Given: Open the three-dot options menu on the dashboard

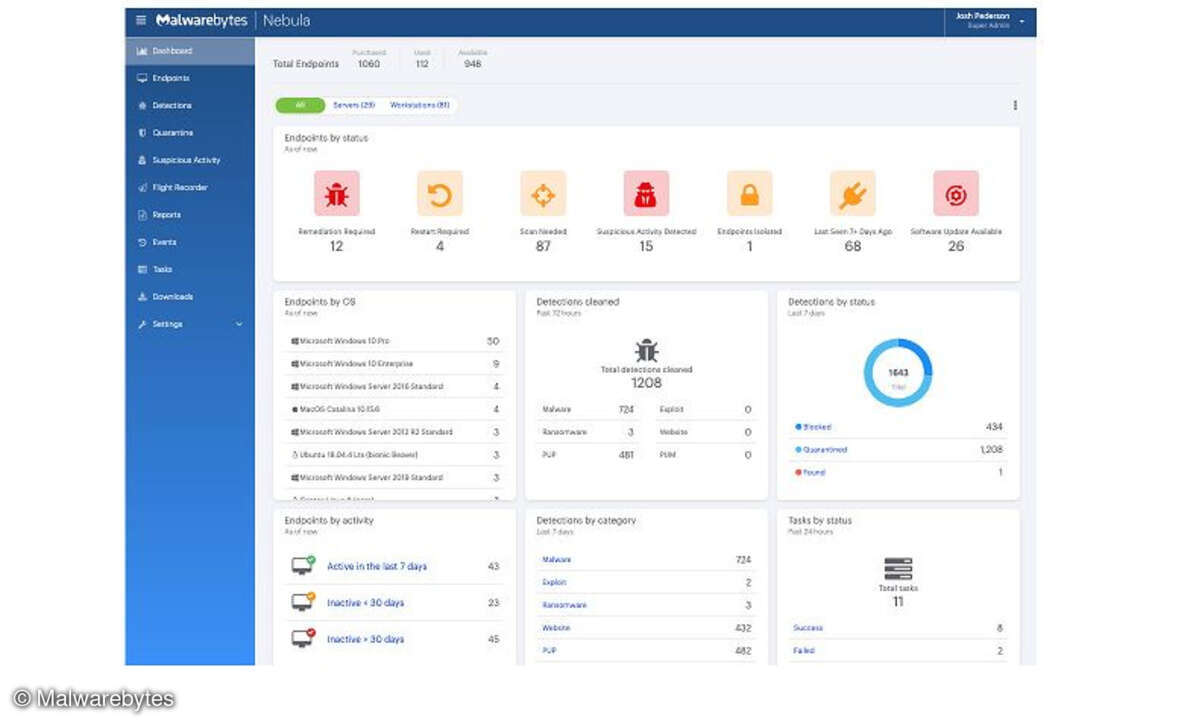Looking at the screenshot, I should tap(1015, 105).
